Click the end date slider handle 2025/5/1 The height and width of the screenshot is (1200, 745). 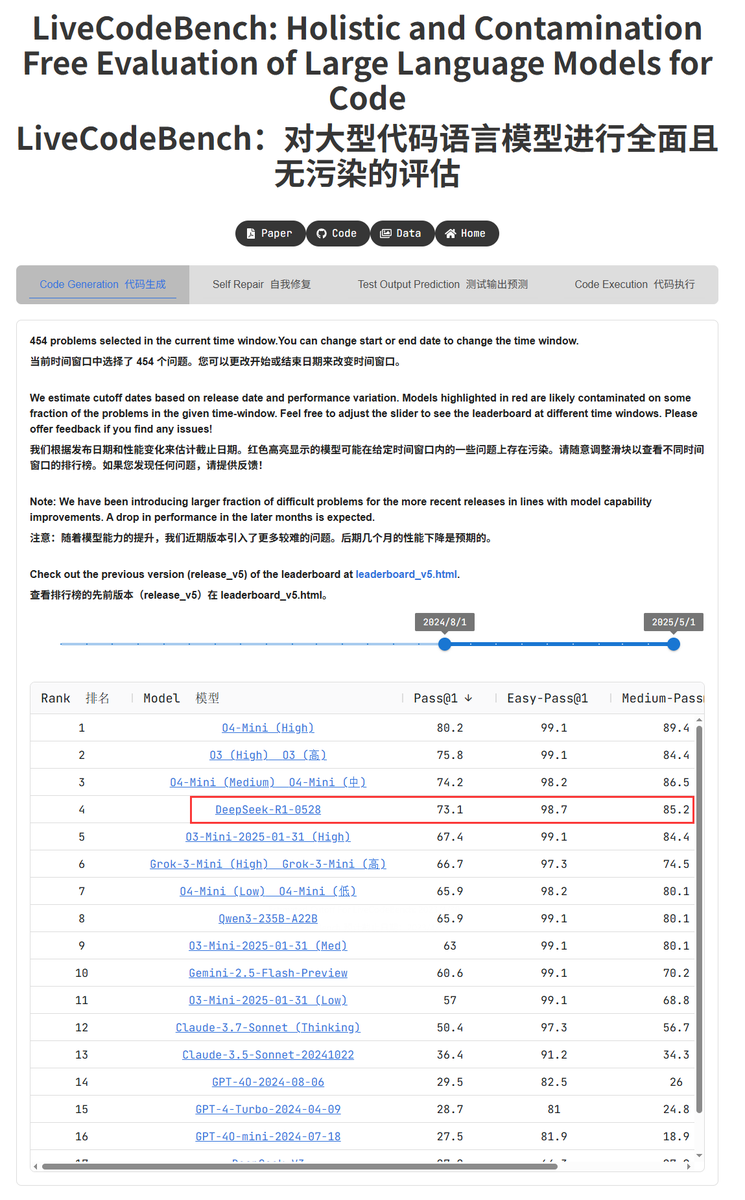click(674, 644)
